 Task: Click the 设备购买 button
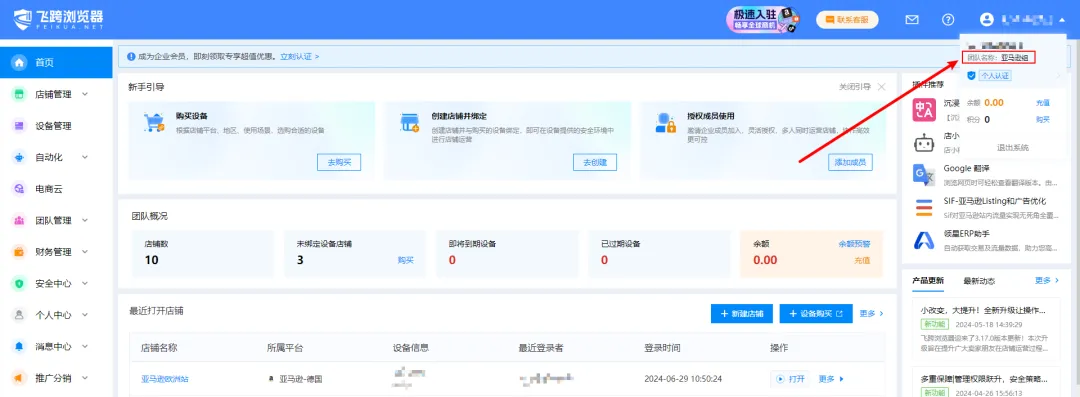[x=816, y=314]
